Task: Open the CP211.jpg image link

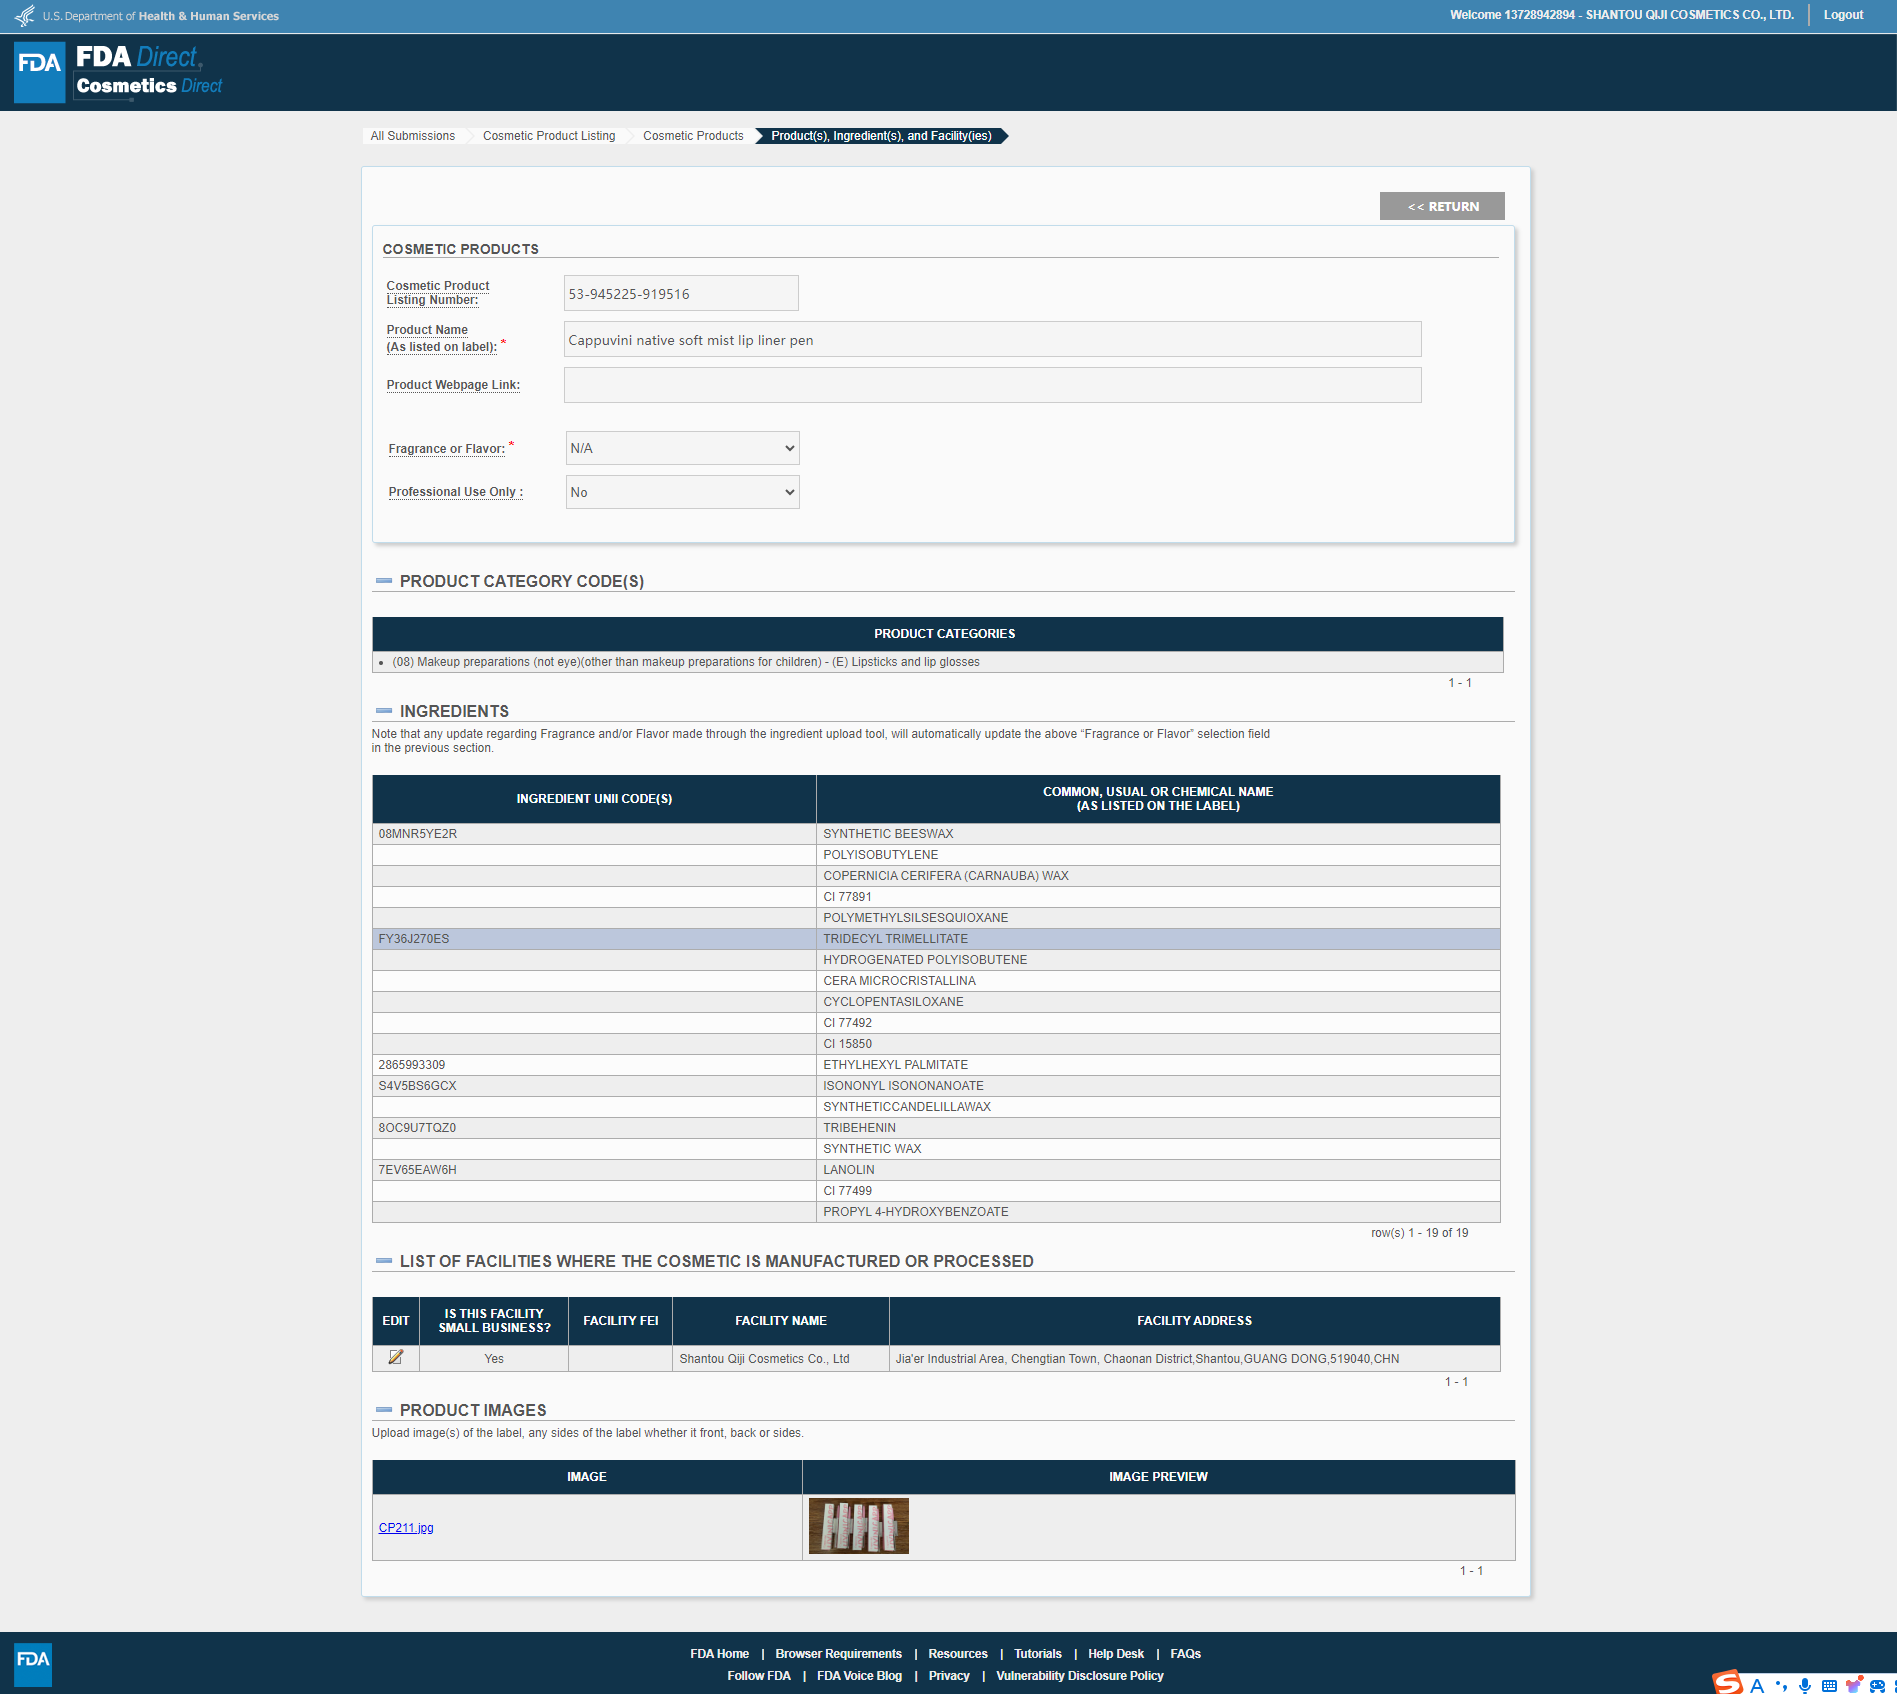Action: point(406,1527)
